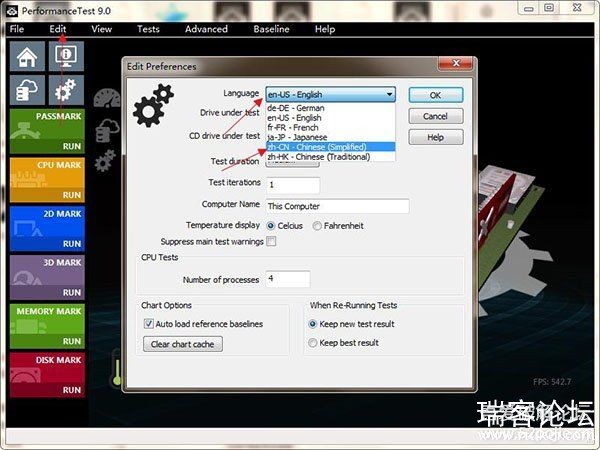Choose fr-FR French language option
This screenshot has height=450, width=600.
pyautogui.click(x=331, y=127)
